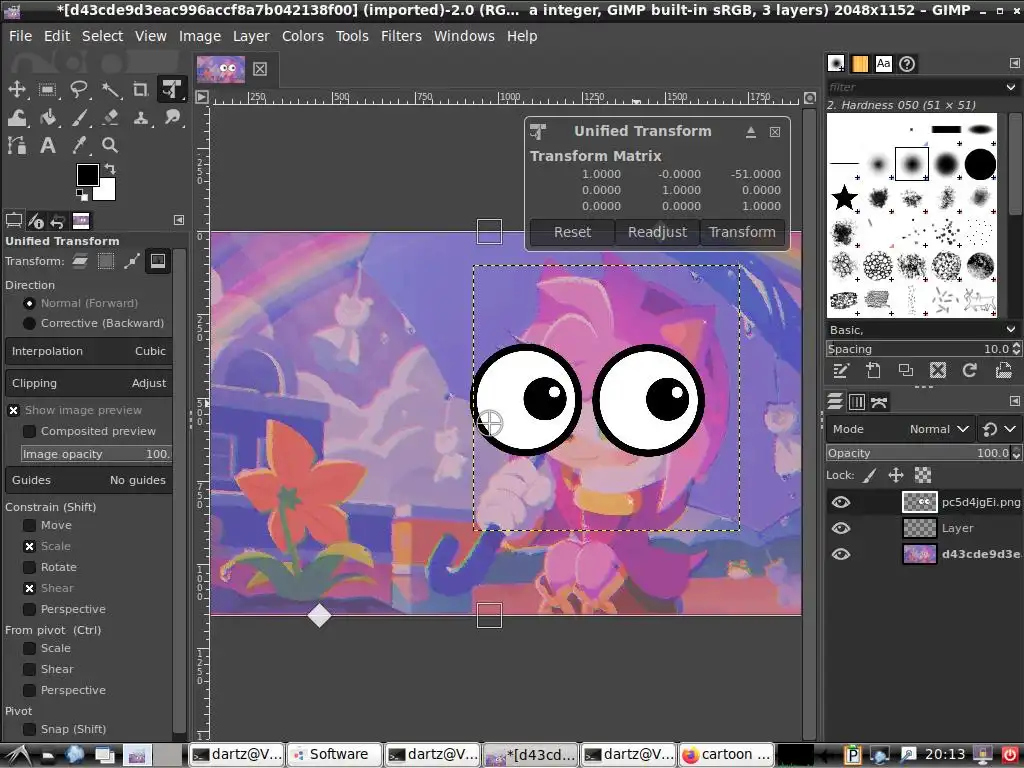Open the File menu
This screenshot has height=768, width=1024.
tap(20, 36)
